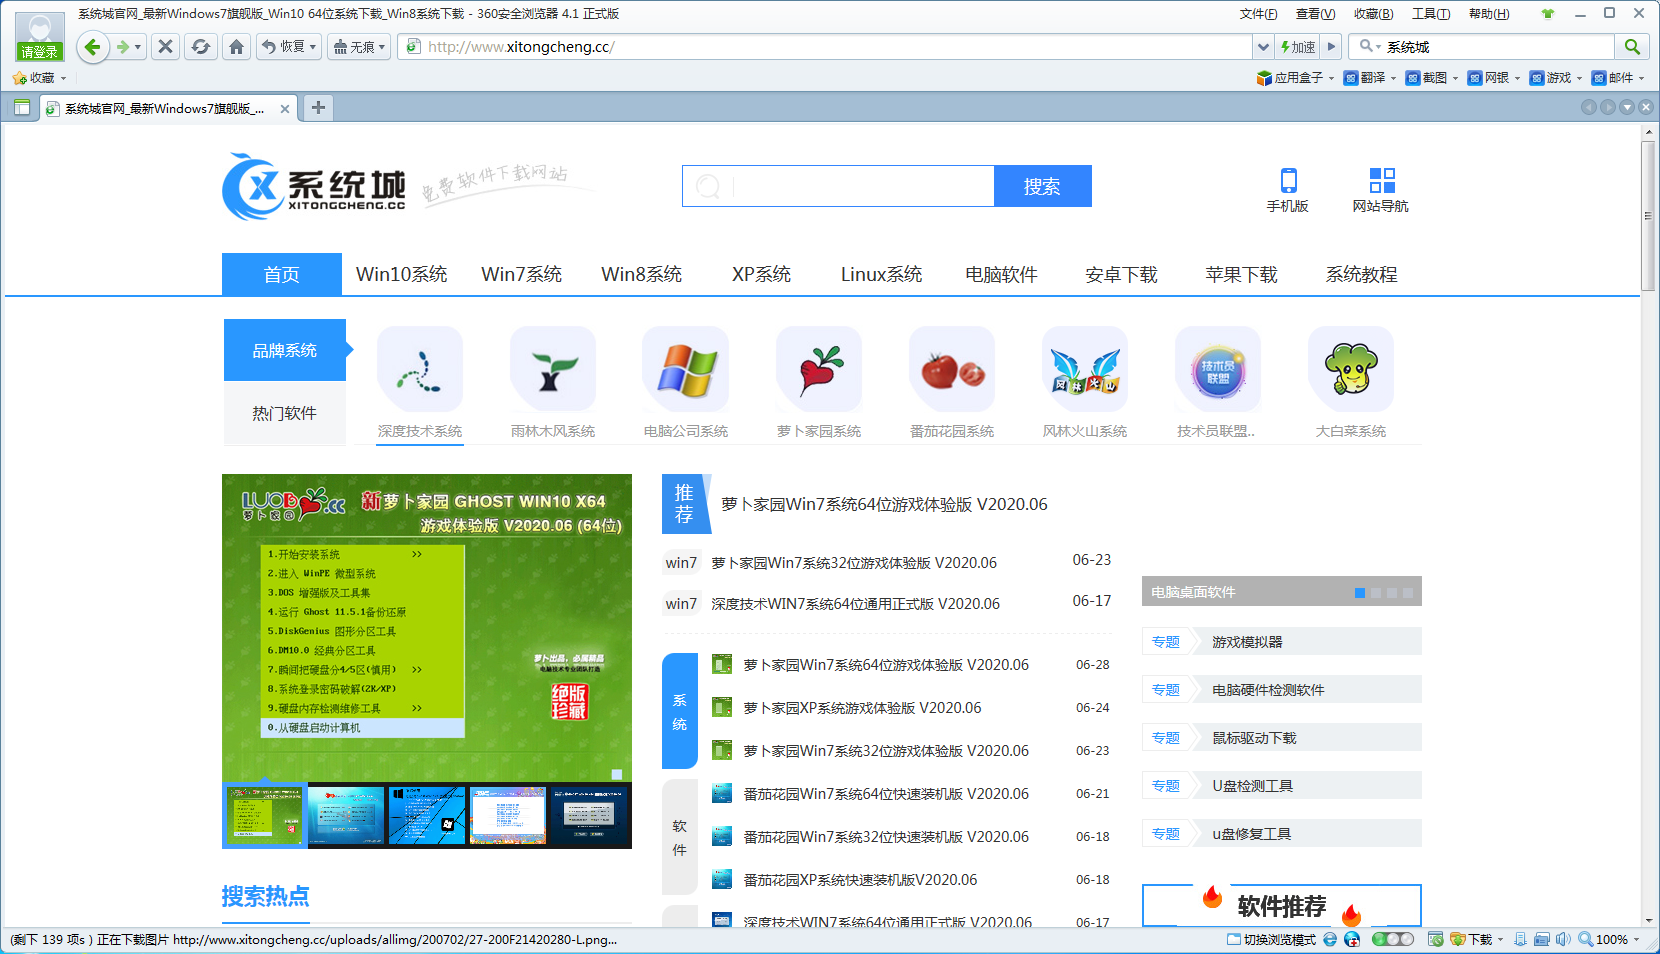
Task: Open 萝卜家园XP系统游戏体验版 V2020.06 link
Action: click(x=862, y=707)
